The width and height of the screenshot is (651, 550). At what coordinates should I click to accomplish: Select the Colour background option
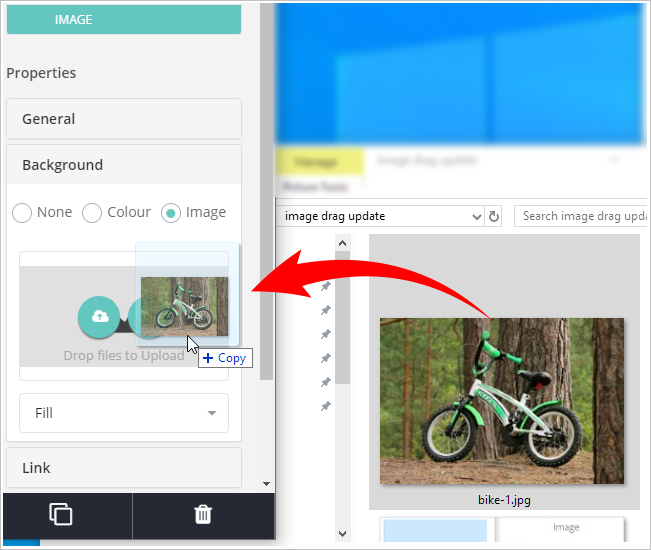pyautogui.click(x=92, y=213)
